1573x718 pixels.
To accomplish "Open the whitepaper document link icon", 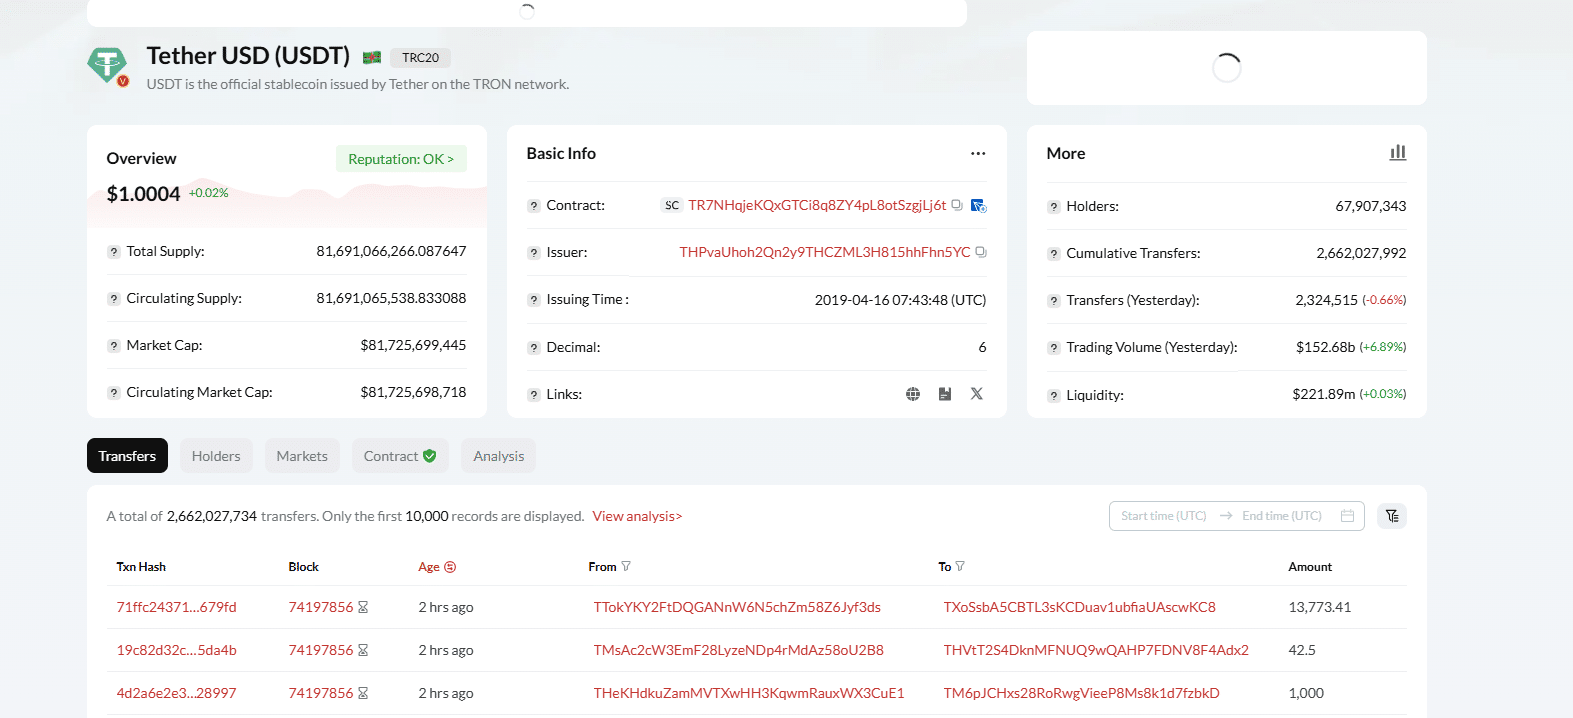I will coord(945,394).
